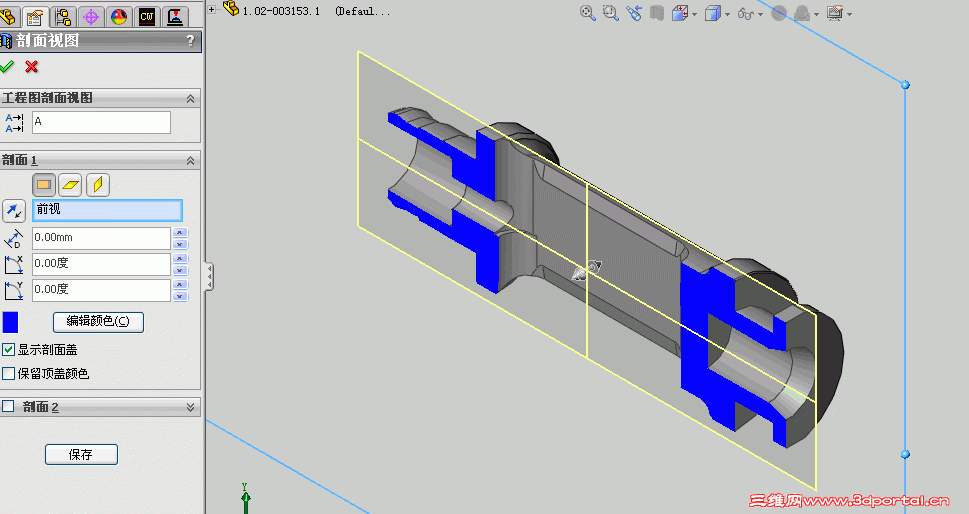Open the DimXpertManager crosshair tab

(91, 17)
